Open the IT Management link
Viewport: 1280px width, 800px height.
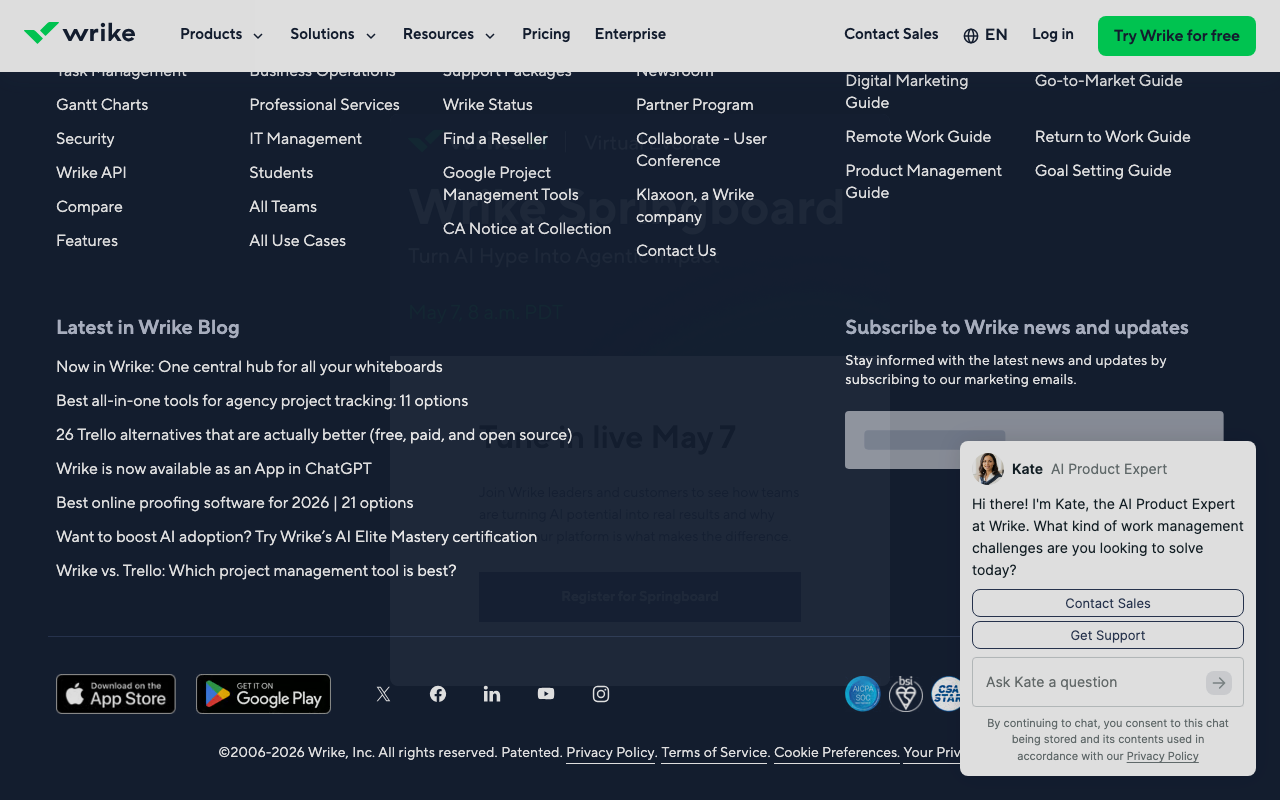[305, 139]
